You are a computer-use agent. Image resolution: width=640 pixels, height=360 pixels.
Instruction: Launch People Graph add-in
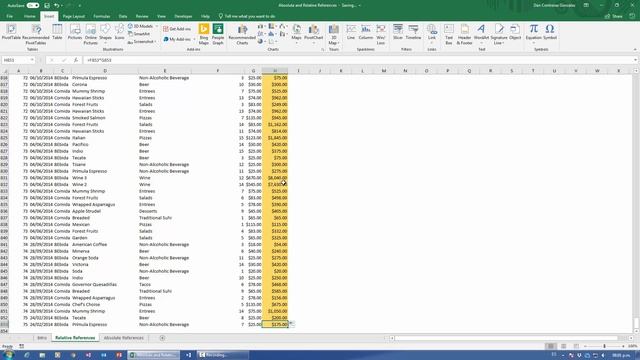pos(218,34)
